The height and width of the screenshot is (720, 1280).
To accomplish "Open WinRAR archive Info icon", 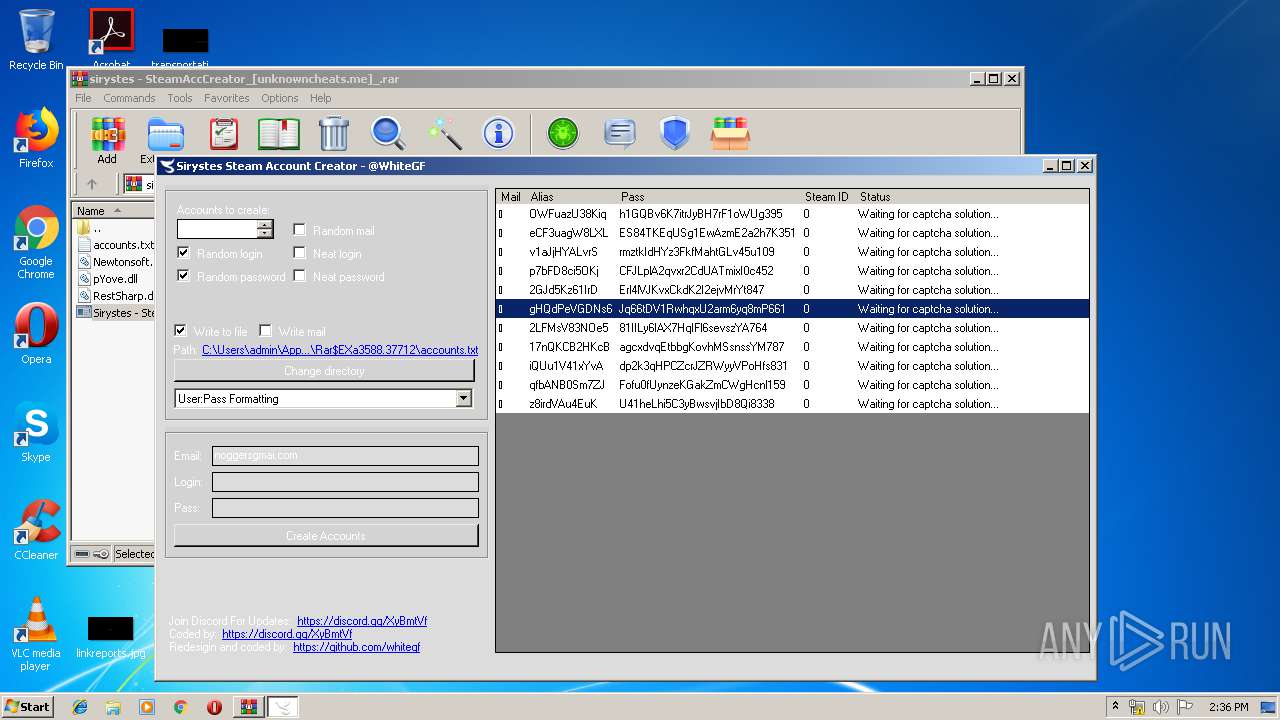I will point(498,134).
